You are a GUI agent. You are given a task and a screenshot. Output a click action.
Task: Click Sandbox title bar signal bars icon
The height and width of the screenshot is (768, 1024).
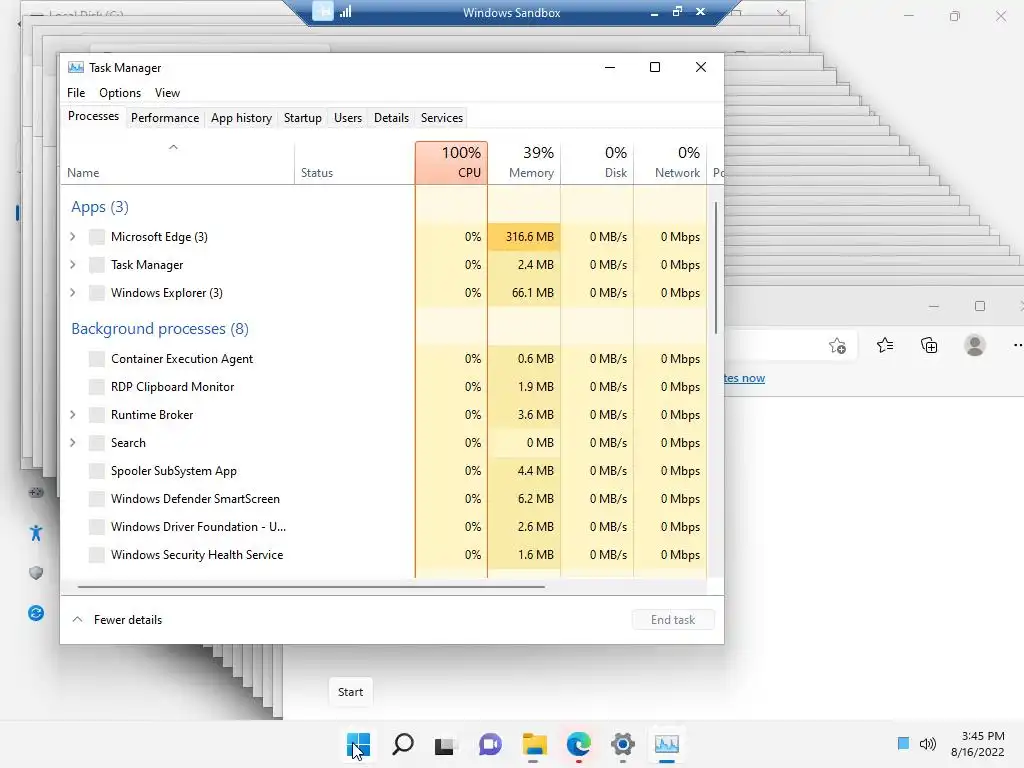pyautogui.click(x=345, y=11)
